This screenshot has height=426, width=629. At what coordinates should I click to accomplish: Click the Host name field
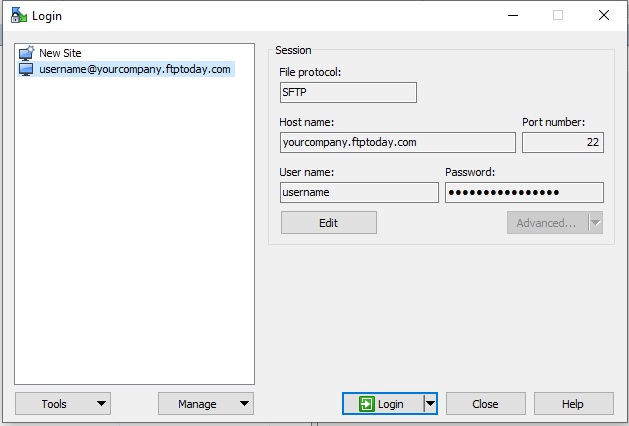point(398,142)
